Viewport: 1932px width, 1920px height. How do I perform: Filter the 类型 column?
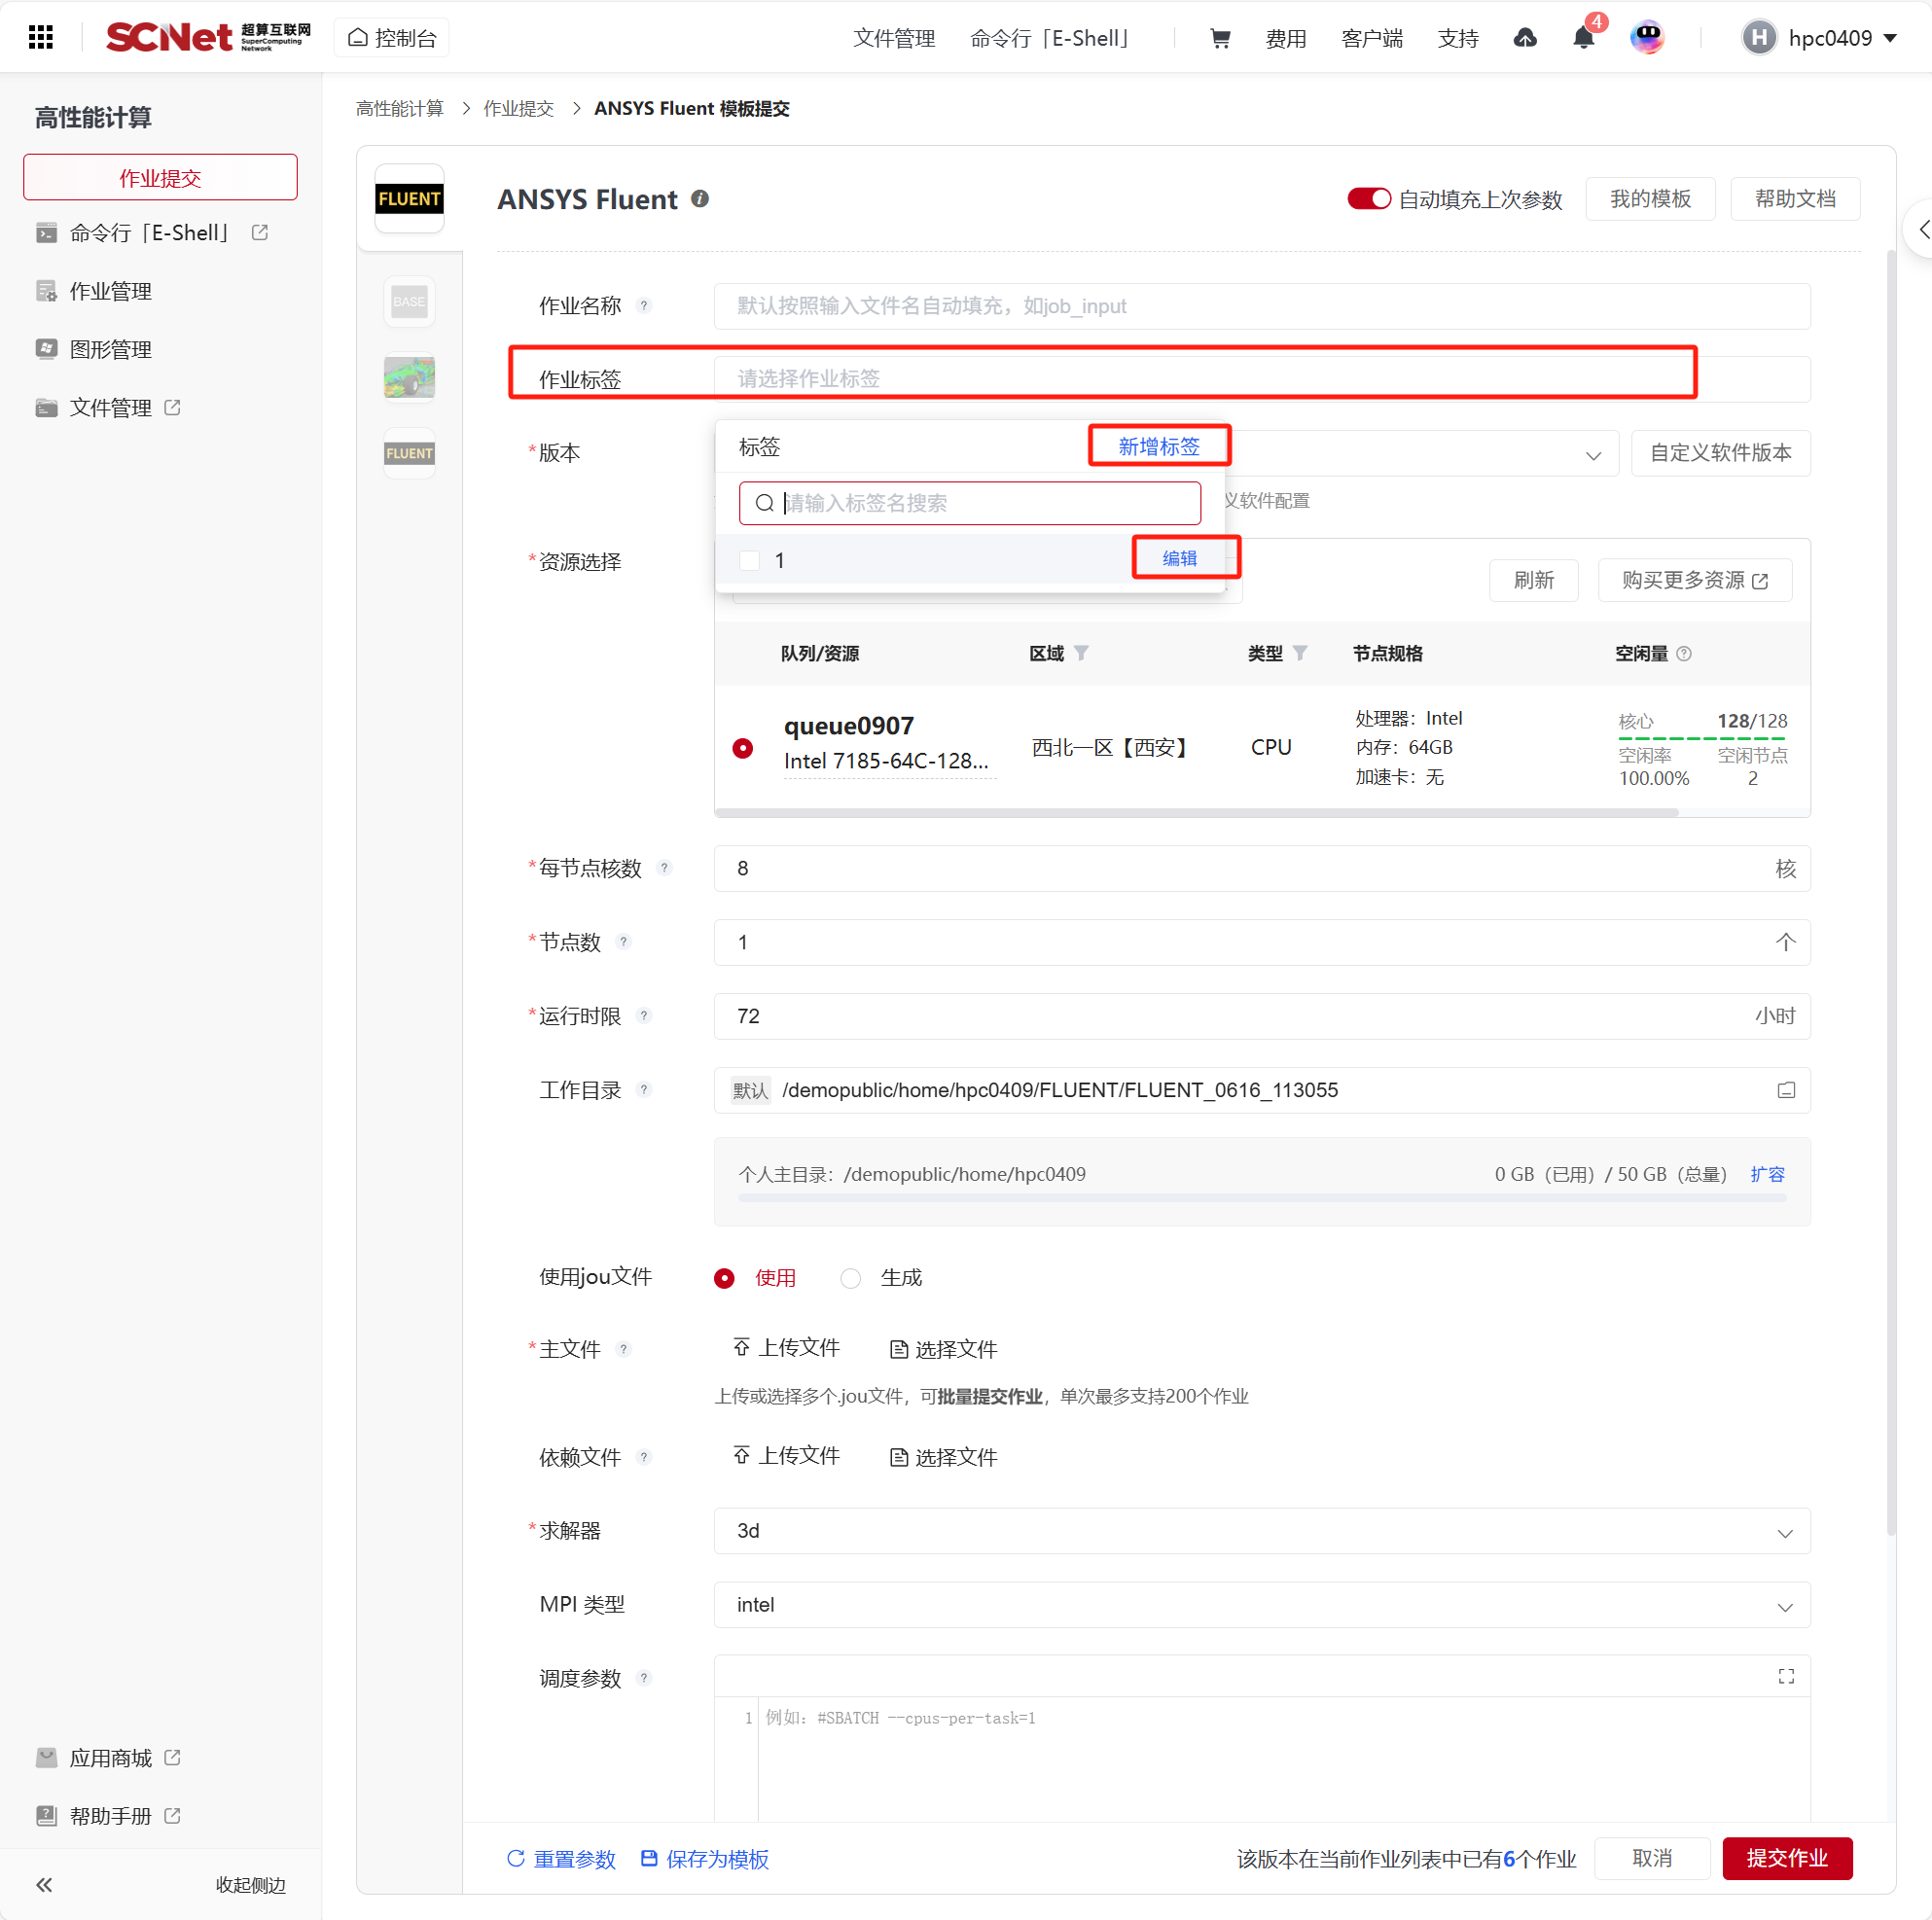(1299, 653)
